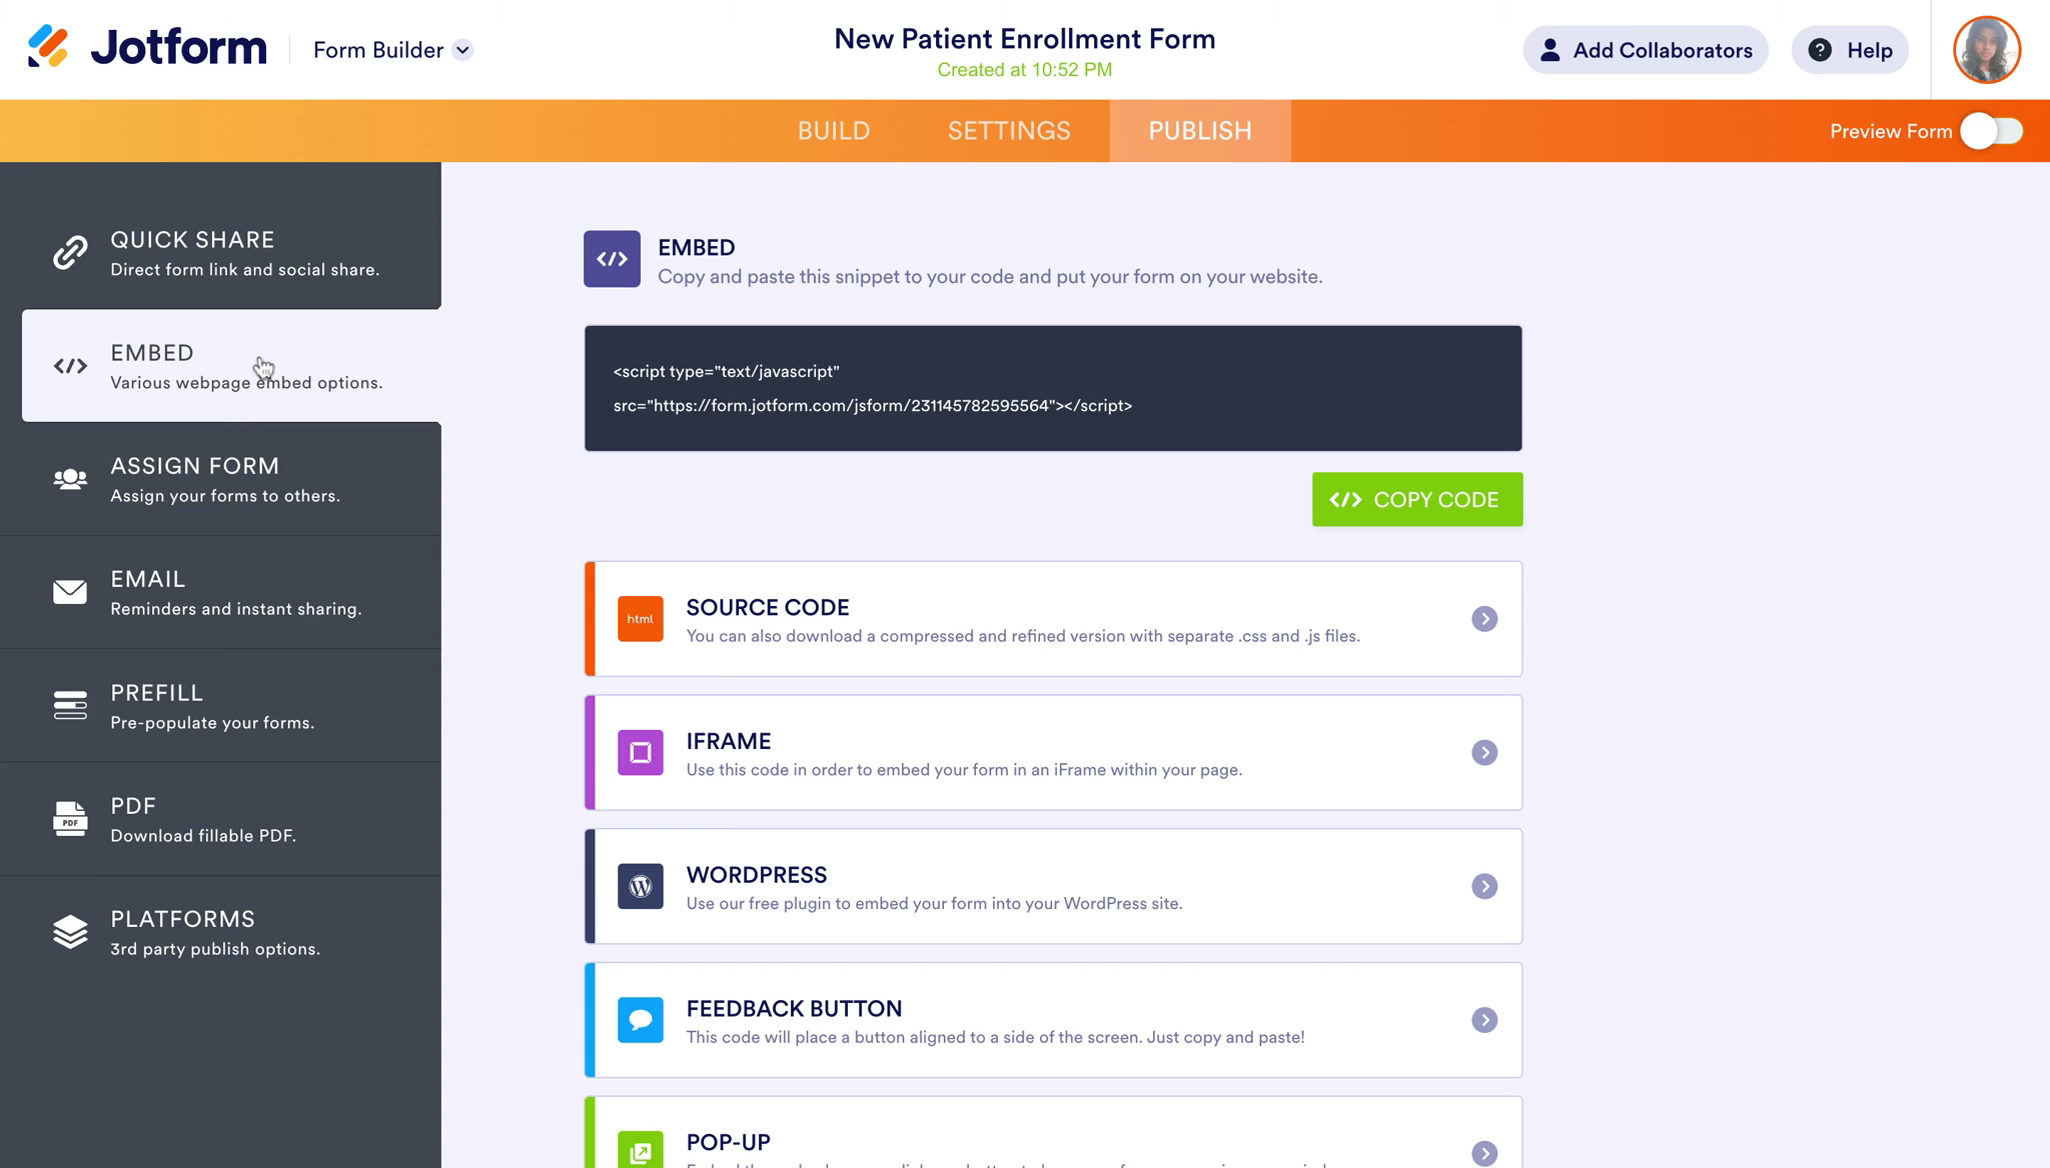
Task: Click the Prefill lines icon
Action: click(70, 705)
